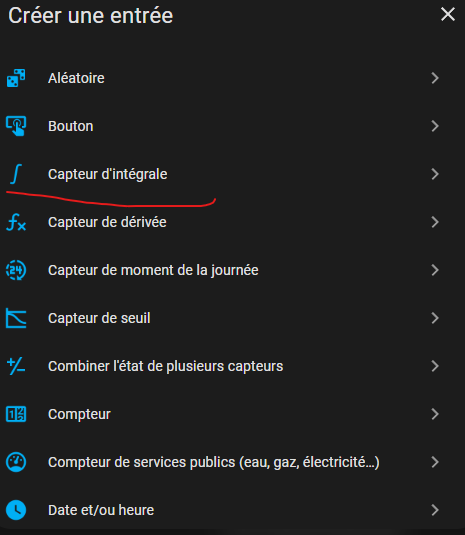465x535 pixels.
Task: Click the 24-hour time of day icon
Action: tap(16, 270)
